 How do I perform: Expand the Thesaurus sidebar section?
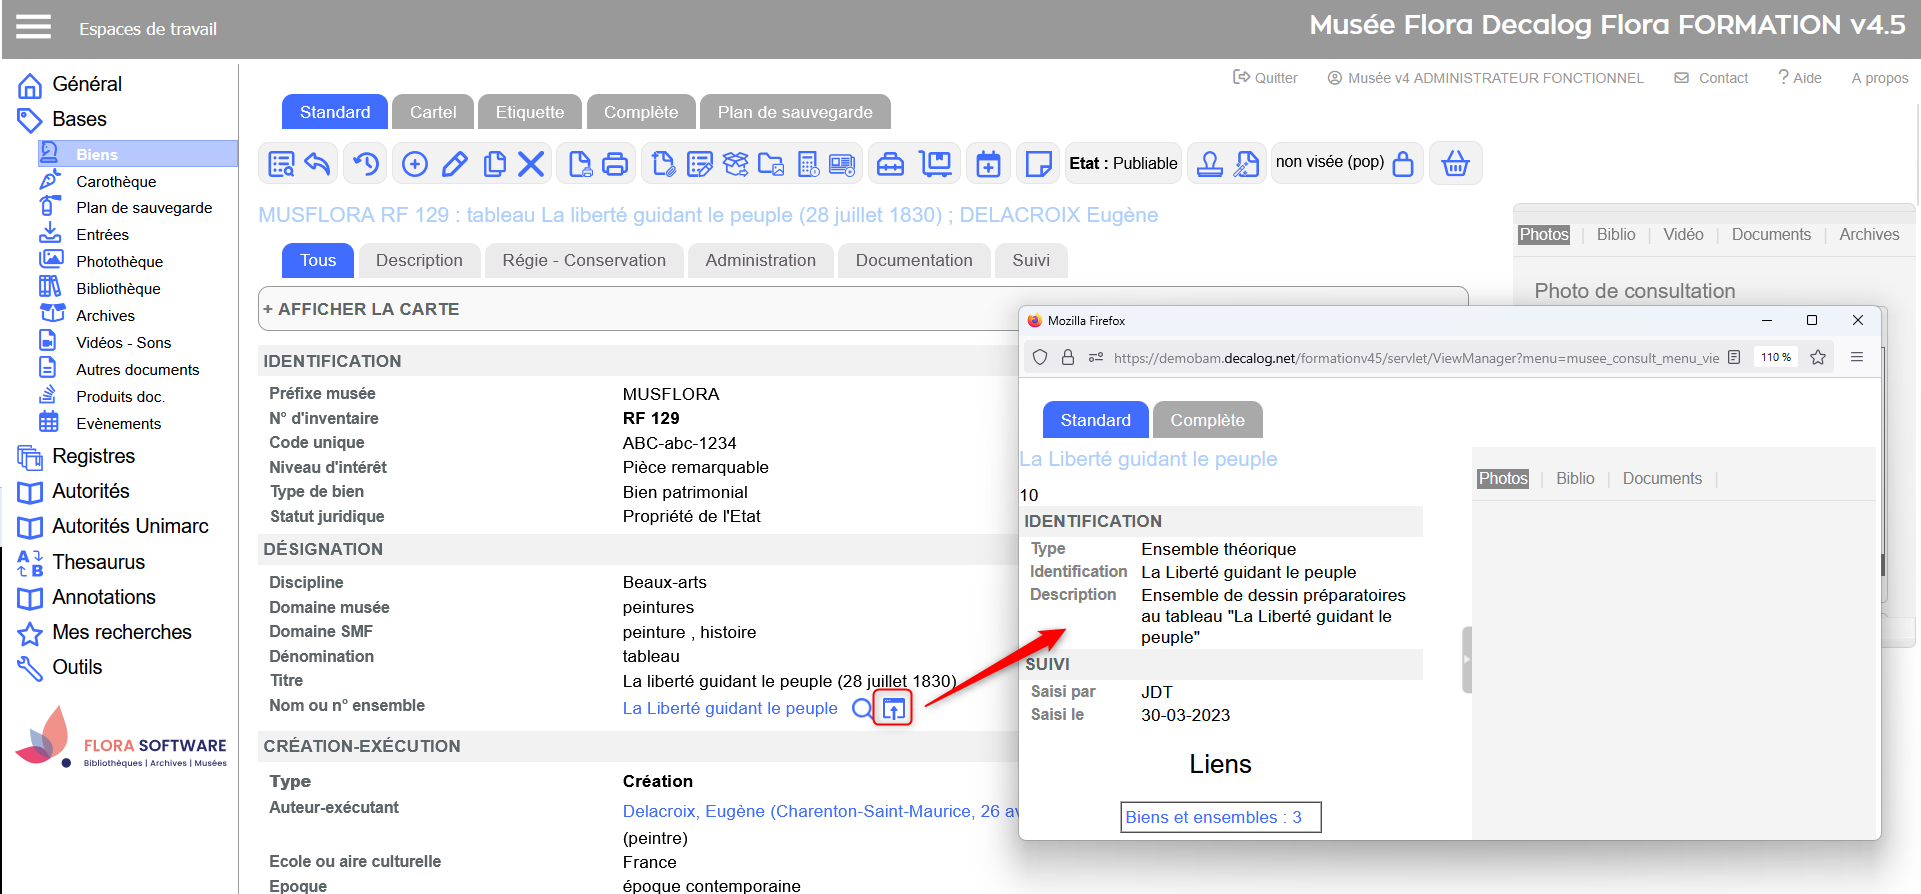(x=98, y=562)
